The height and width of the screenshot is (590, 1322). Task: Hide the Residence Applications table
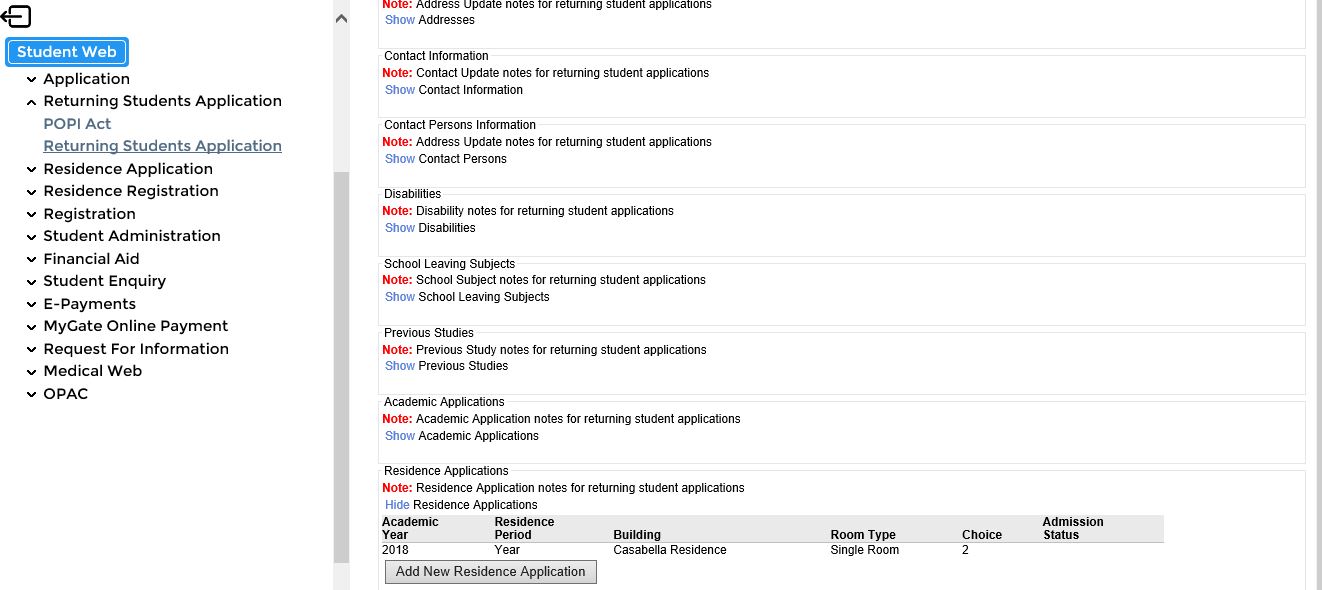point(396,504)
